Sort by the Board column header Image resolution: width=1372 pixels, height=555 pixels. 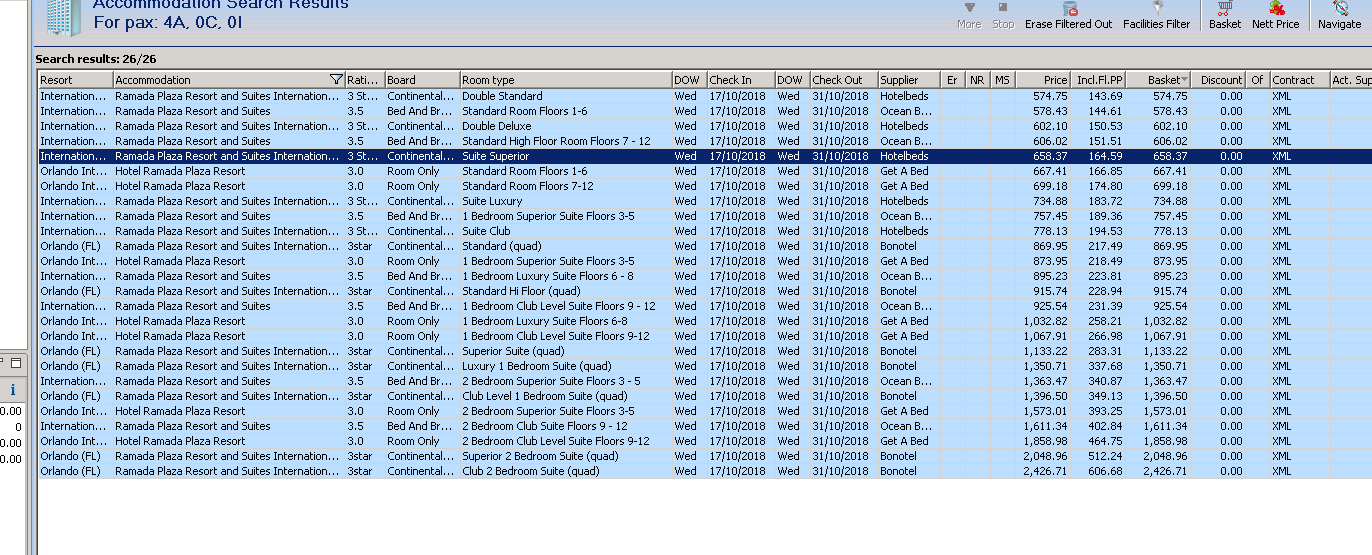click(423, 80)
